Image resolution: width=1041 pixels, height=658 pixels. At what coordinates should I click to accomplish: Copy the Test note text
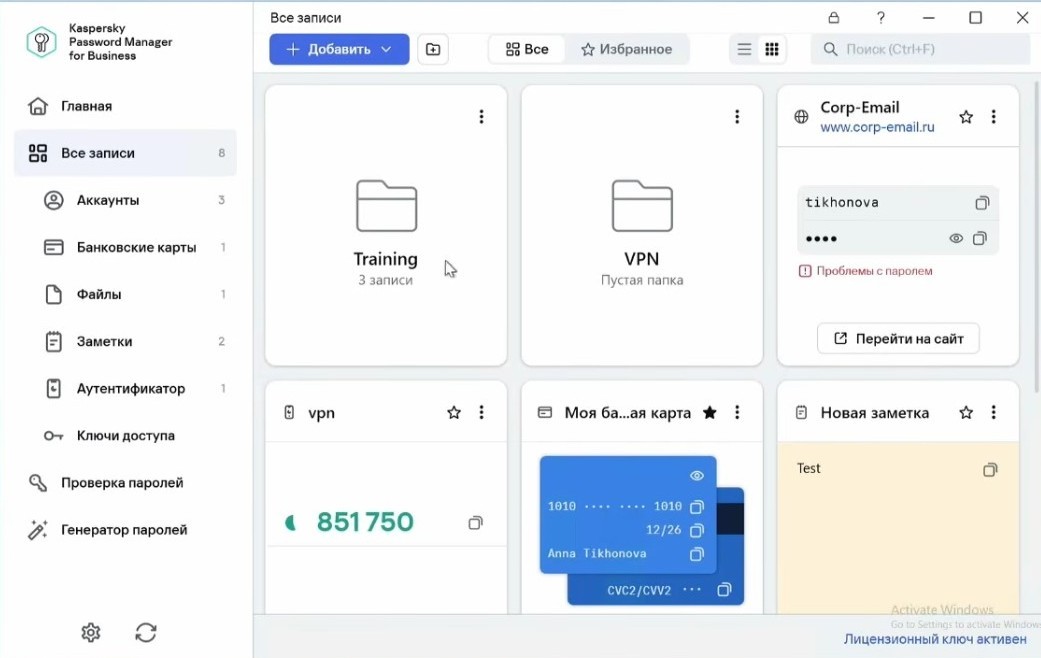(x=990, y=470)
